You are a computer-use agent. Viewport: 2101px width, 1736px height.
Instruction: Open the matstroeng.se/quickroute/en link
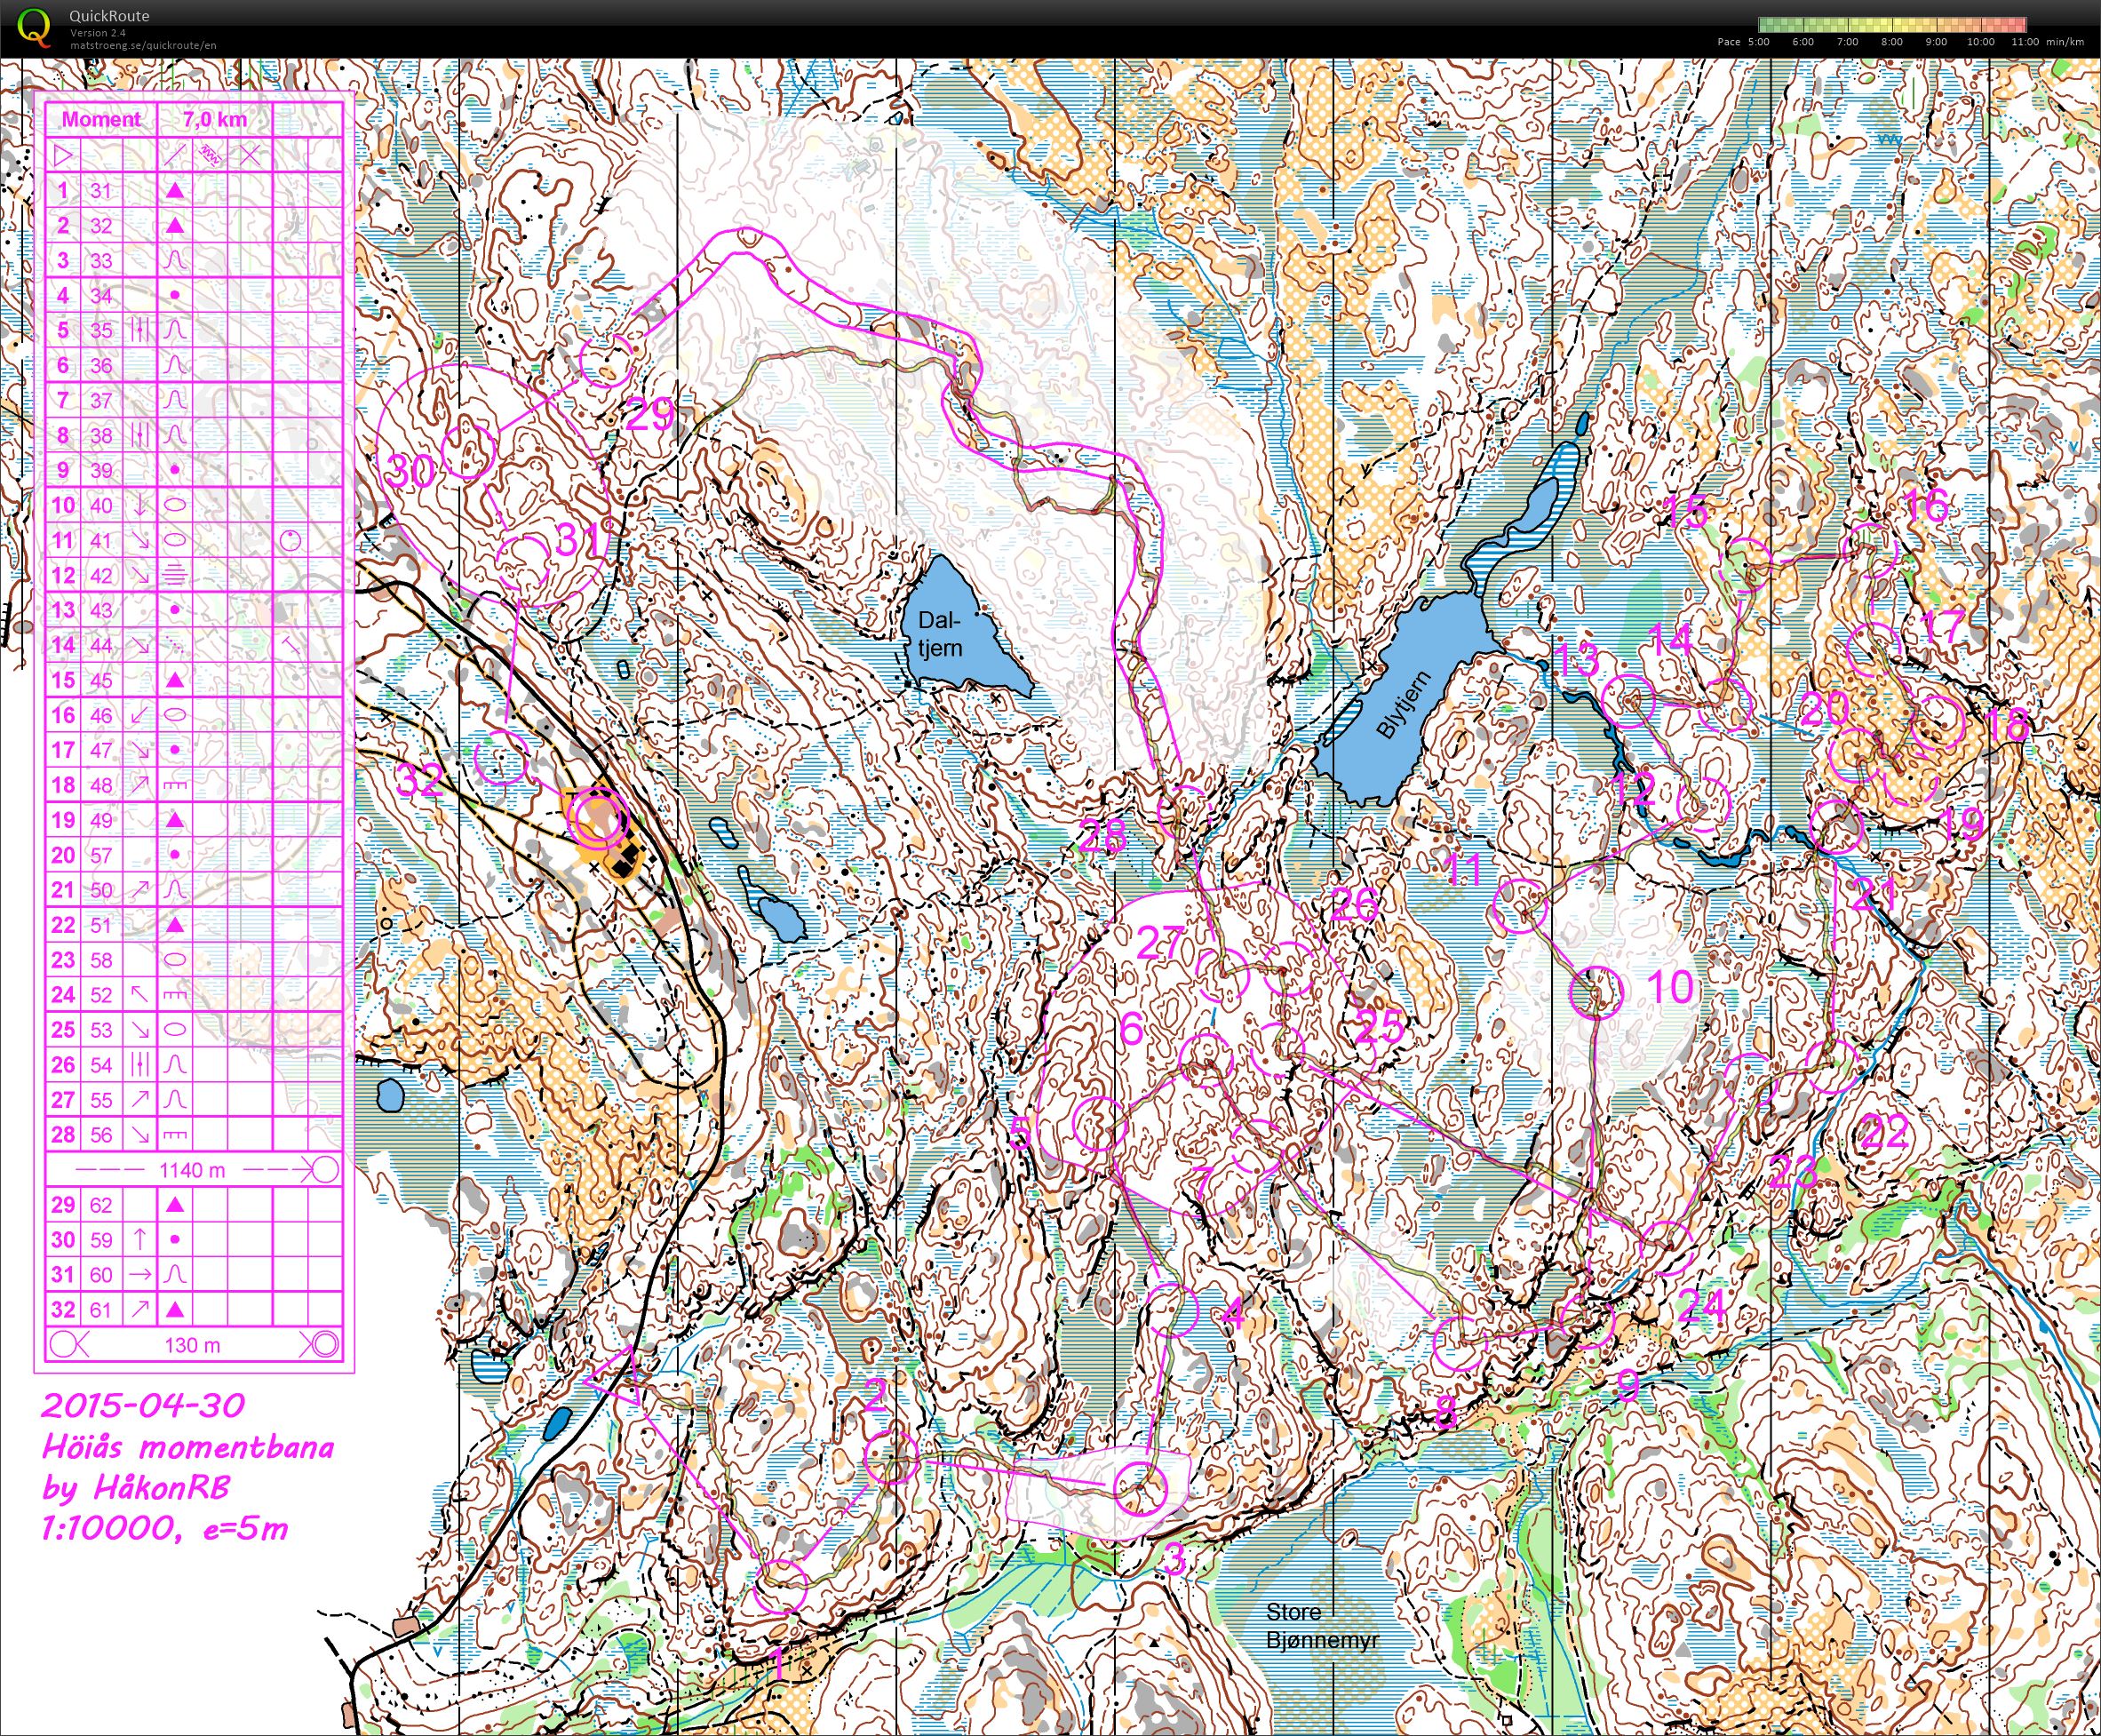pyautogui.click(x=143, y=45)
